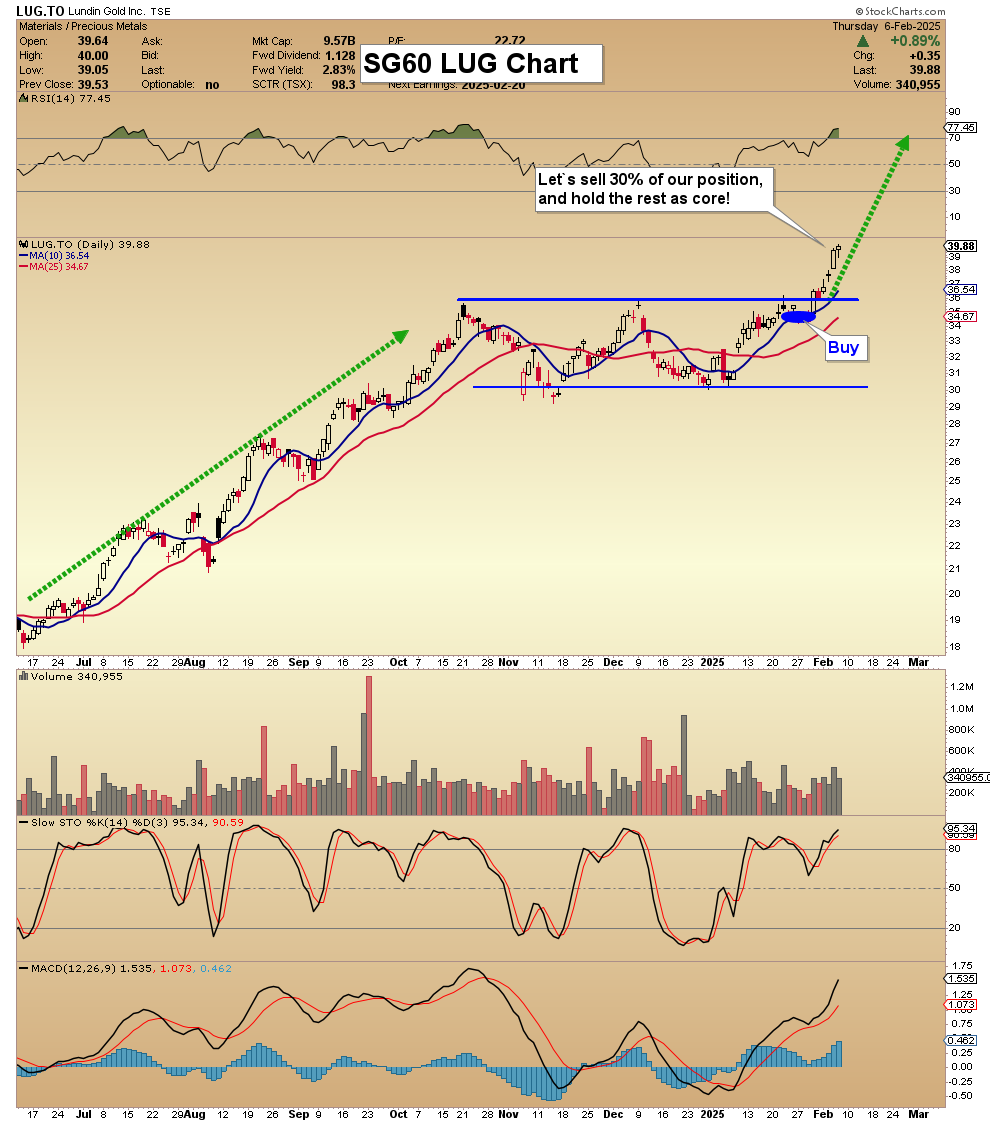Click the 39.88 last price axis tag
The height and width of the screenshot is (1124, 990).
961,246
